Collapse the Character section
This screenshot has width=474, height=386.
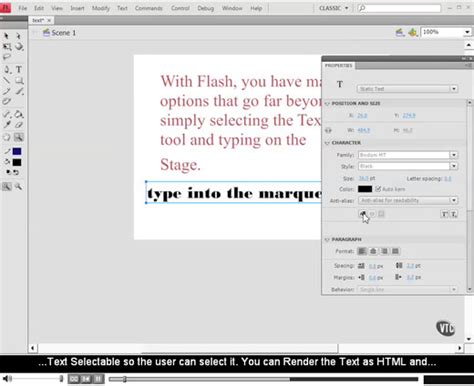coord(327,143)
